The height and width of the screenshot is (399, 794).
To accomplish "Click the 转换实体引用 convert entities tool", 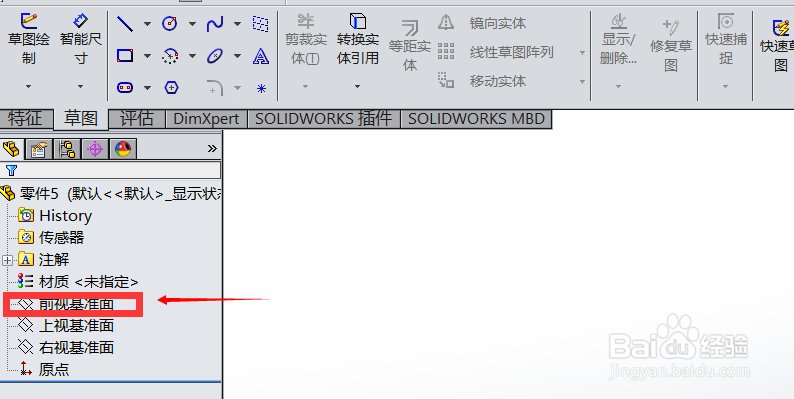I will (358, 39).
